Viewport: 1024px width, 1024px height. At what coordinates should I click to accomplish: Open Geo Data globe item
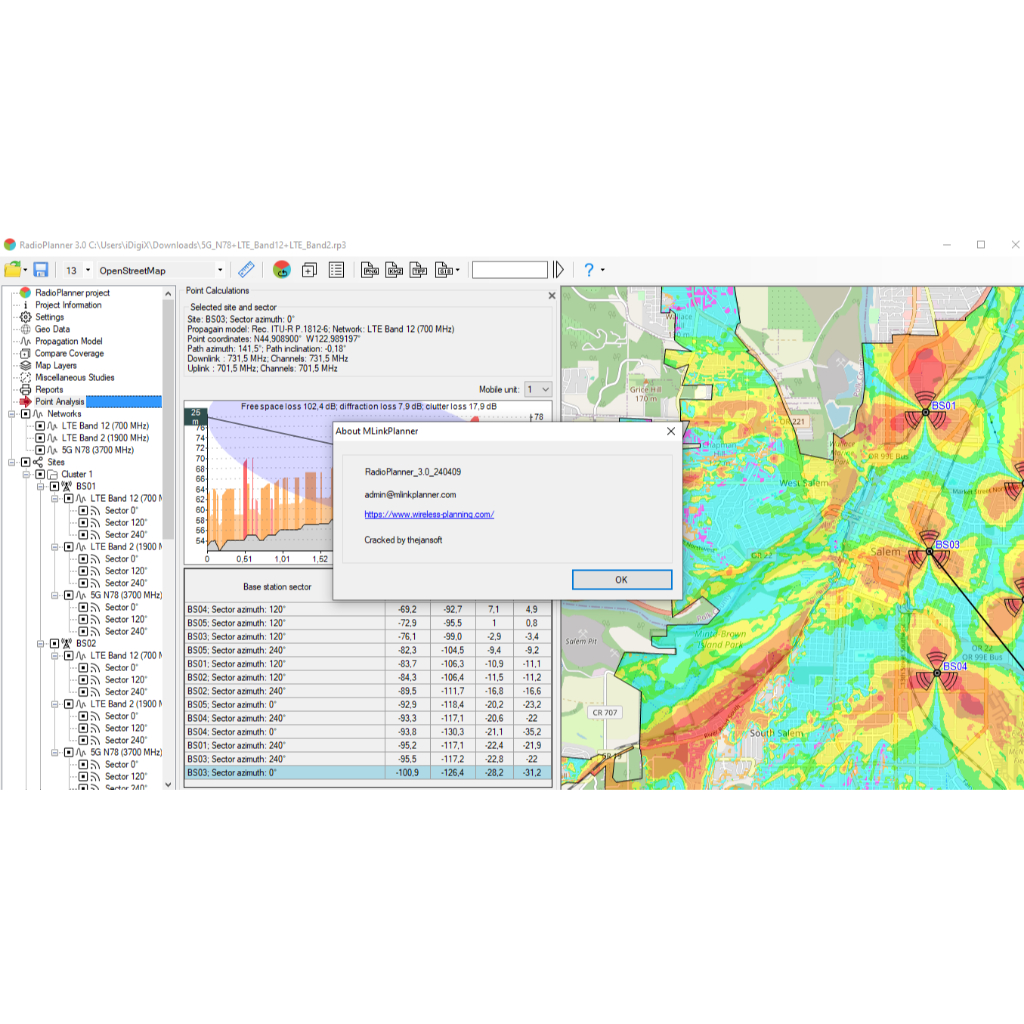click(52, 329)
